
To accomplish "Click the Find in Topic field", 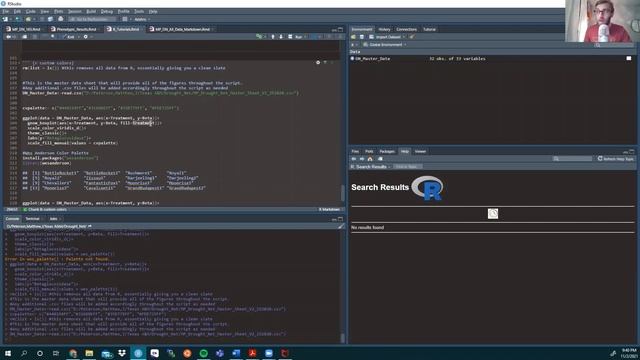I will pos(408,167).
